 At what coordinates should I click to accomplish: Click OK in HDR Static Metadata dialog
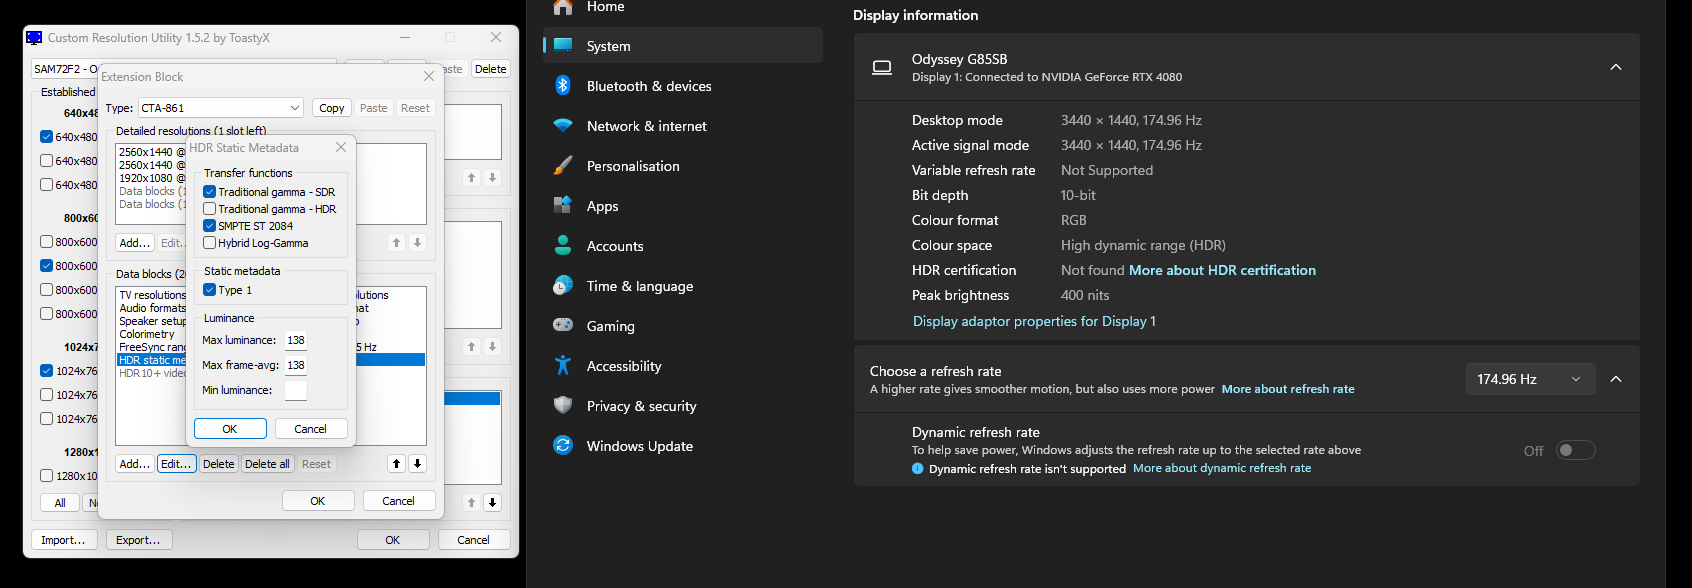pos(230,429)
